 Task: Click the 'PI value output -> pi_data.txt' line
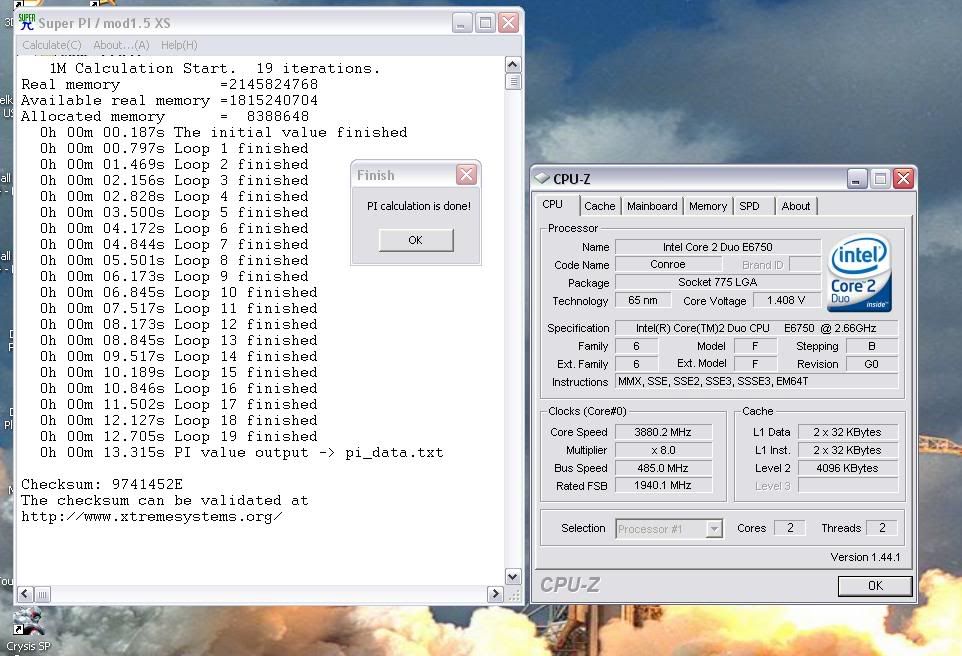click(242, 452)
